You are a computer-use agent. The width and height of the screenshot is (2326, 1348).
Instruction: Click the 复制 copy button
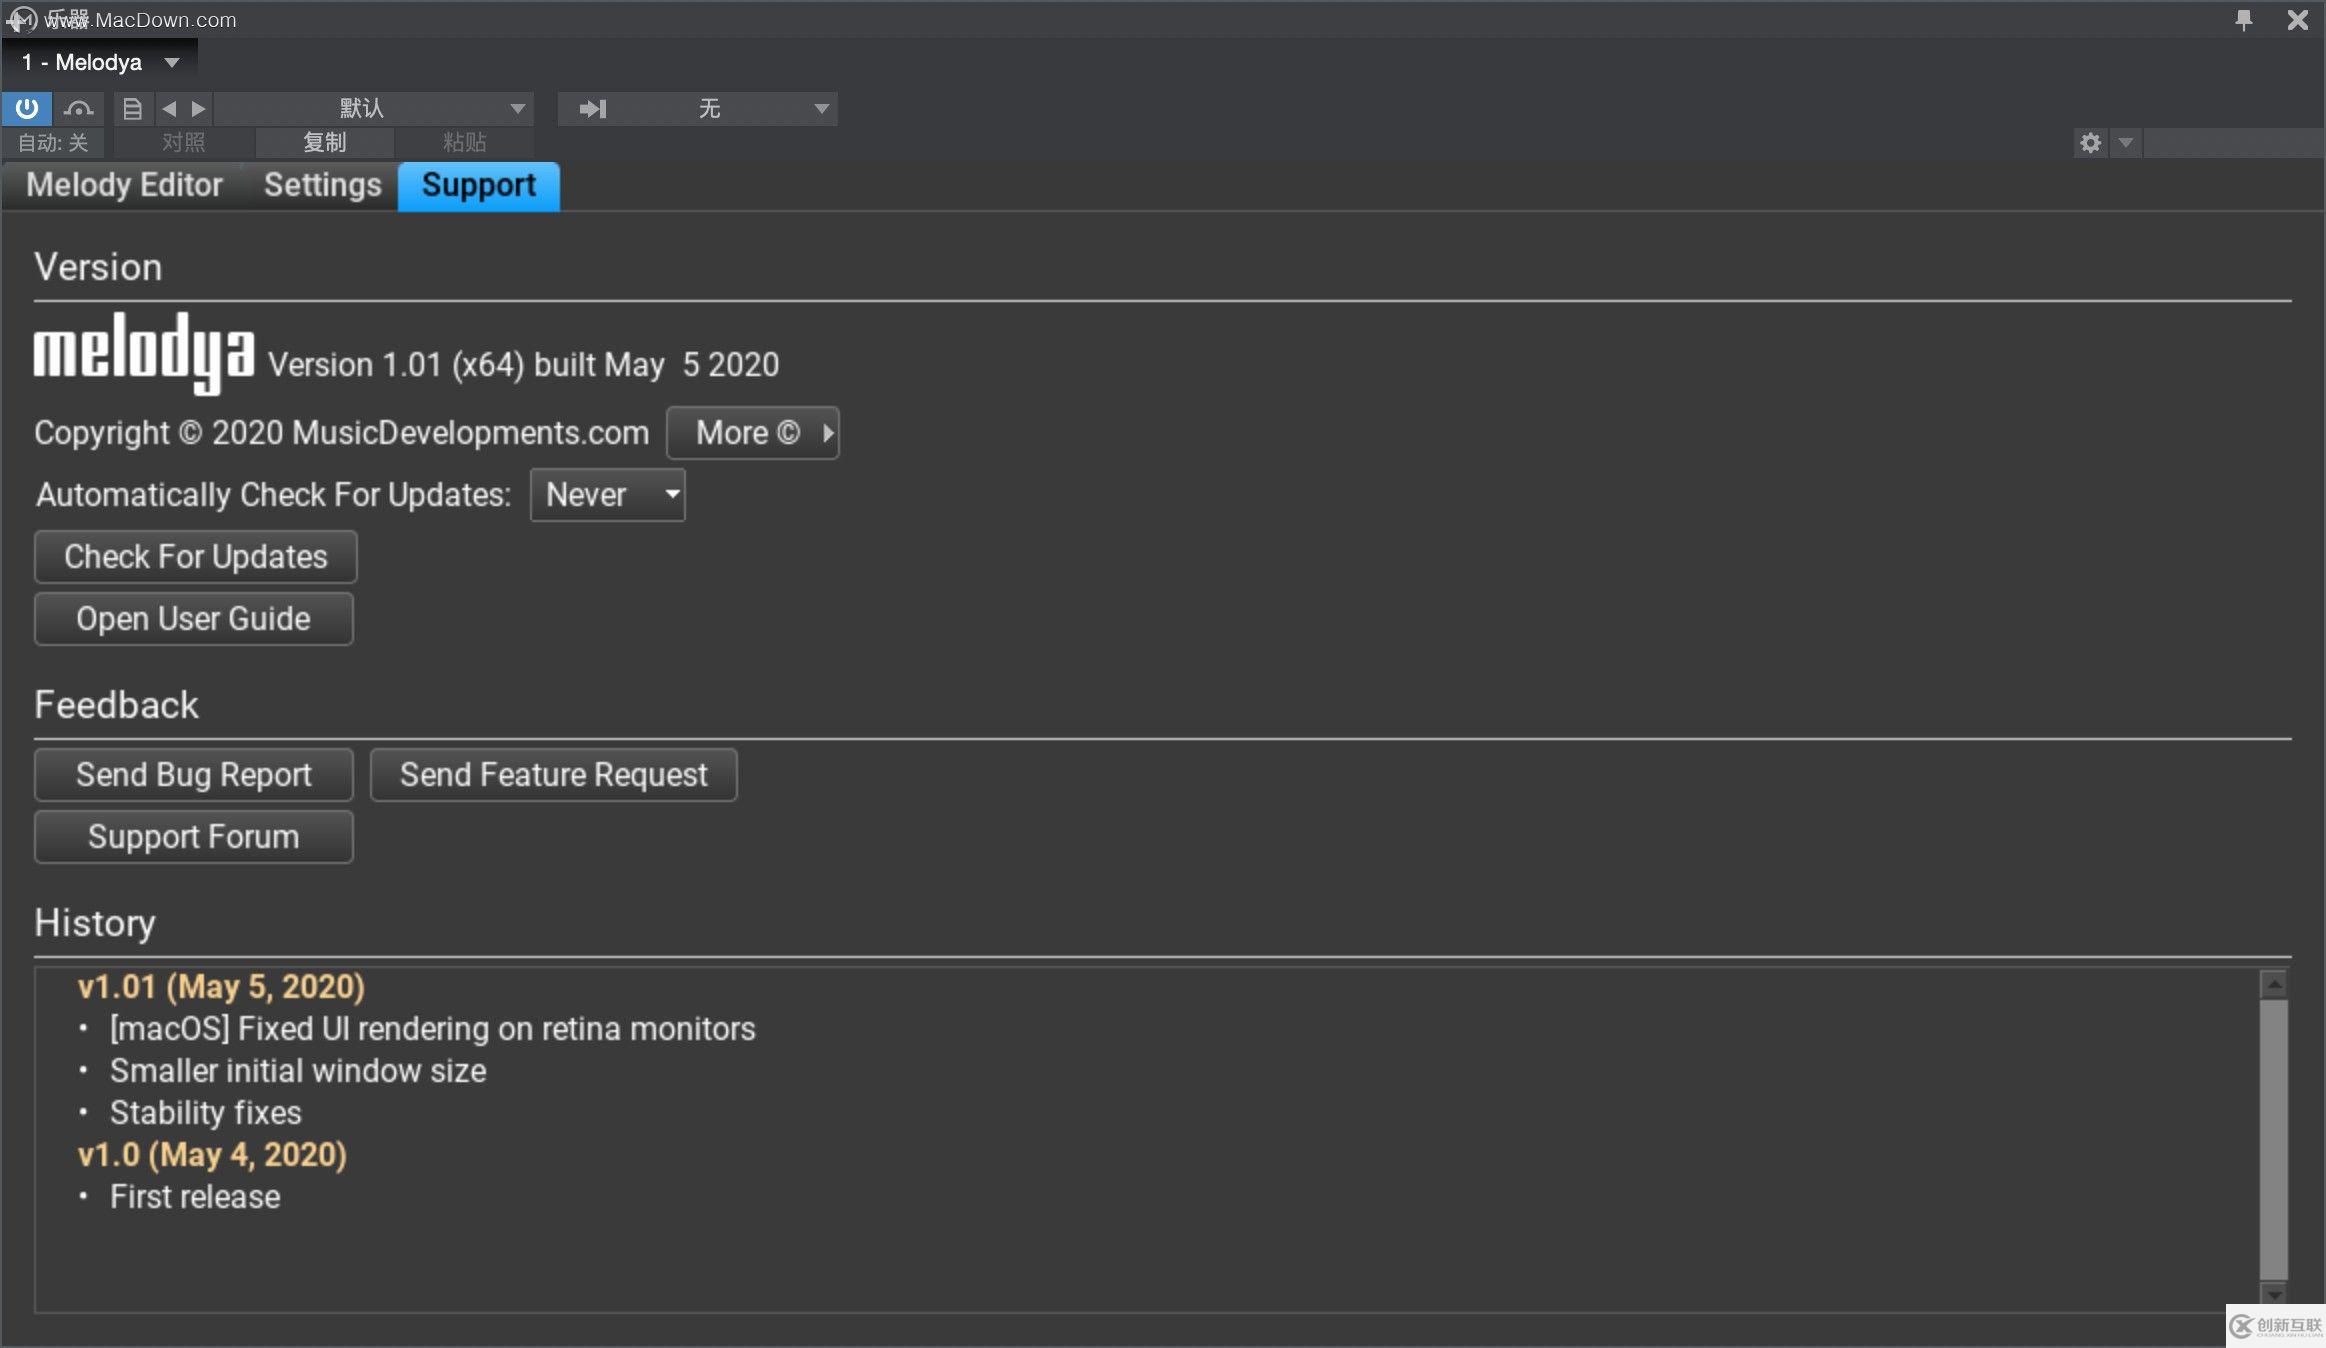click(325, 142)
